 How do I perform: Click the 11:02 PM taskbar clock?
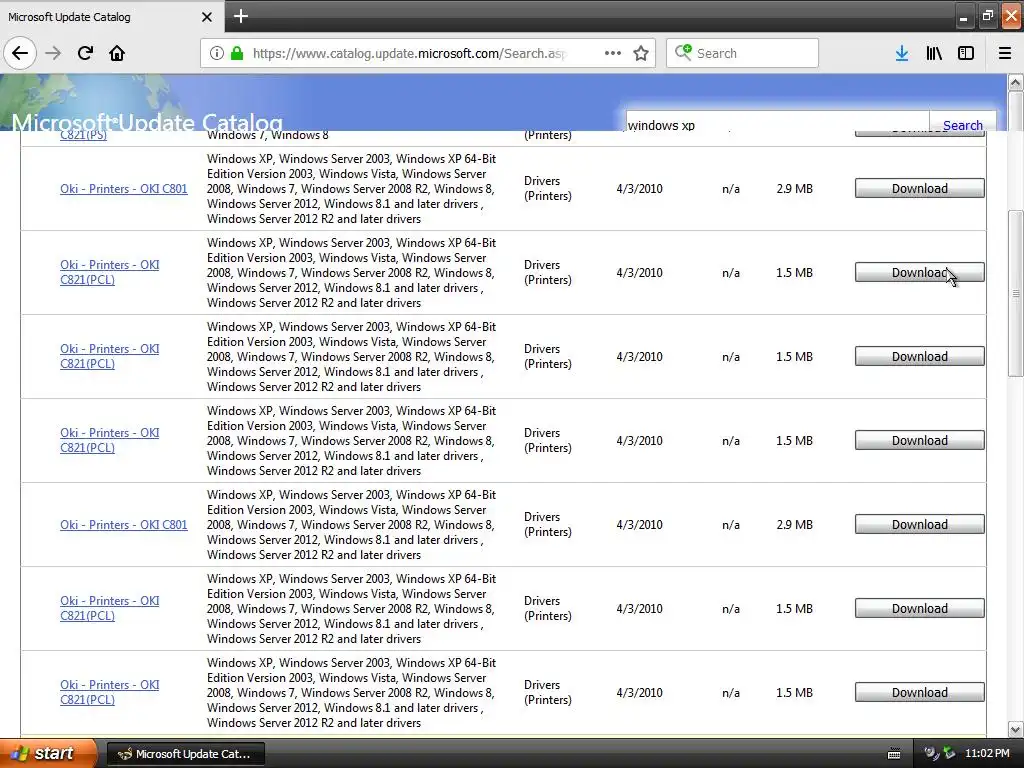click(x=987, y=754)
